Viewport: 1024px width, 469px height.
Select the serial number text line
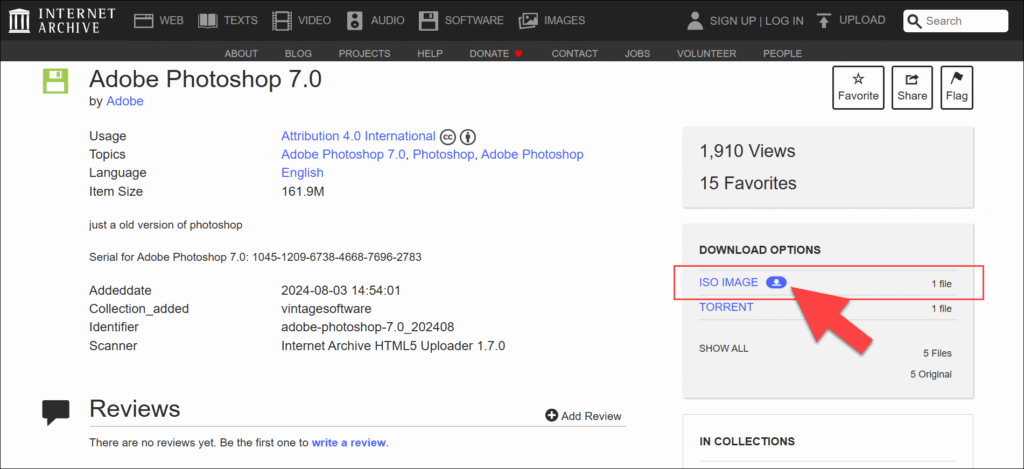(x=255, y=257)
